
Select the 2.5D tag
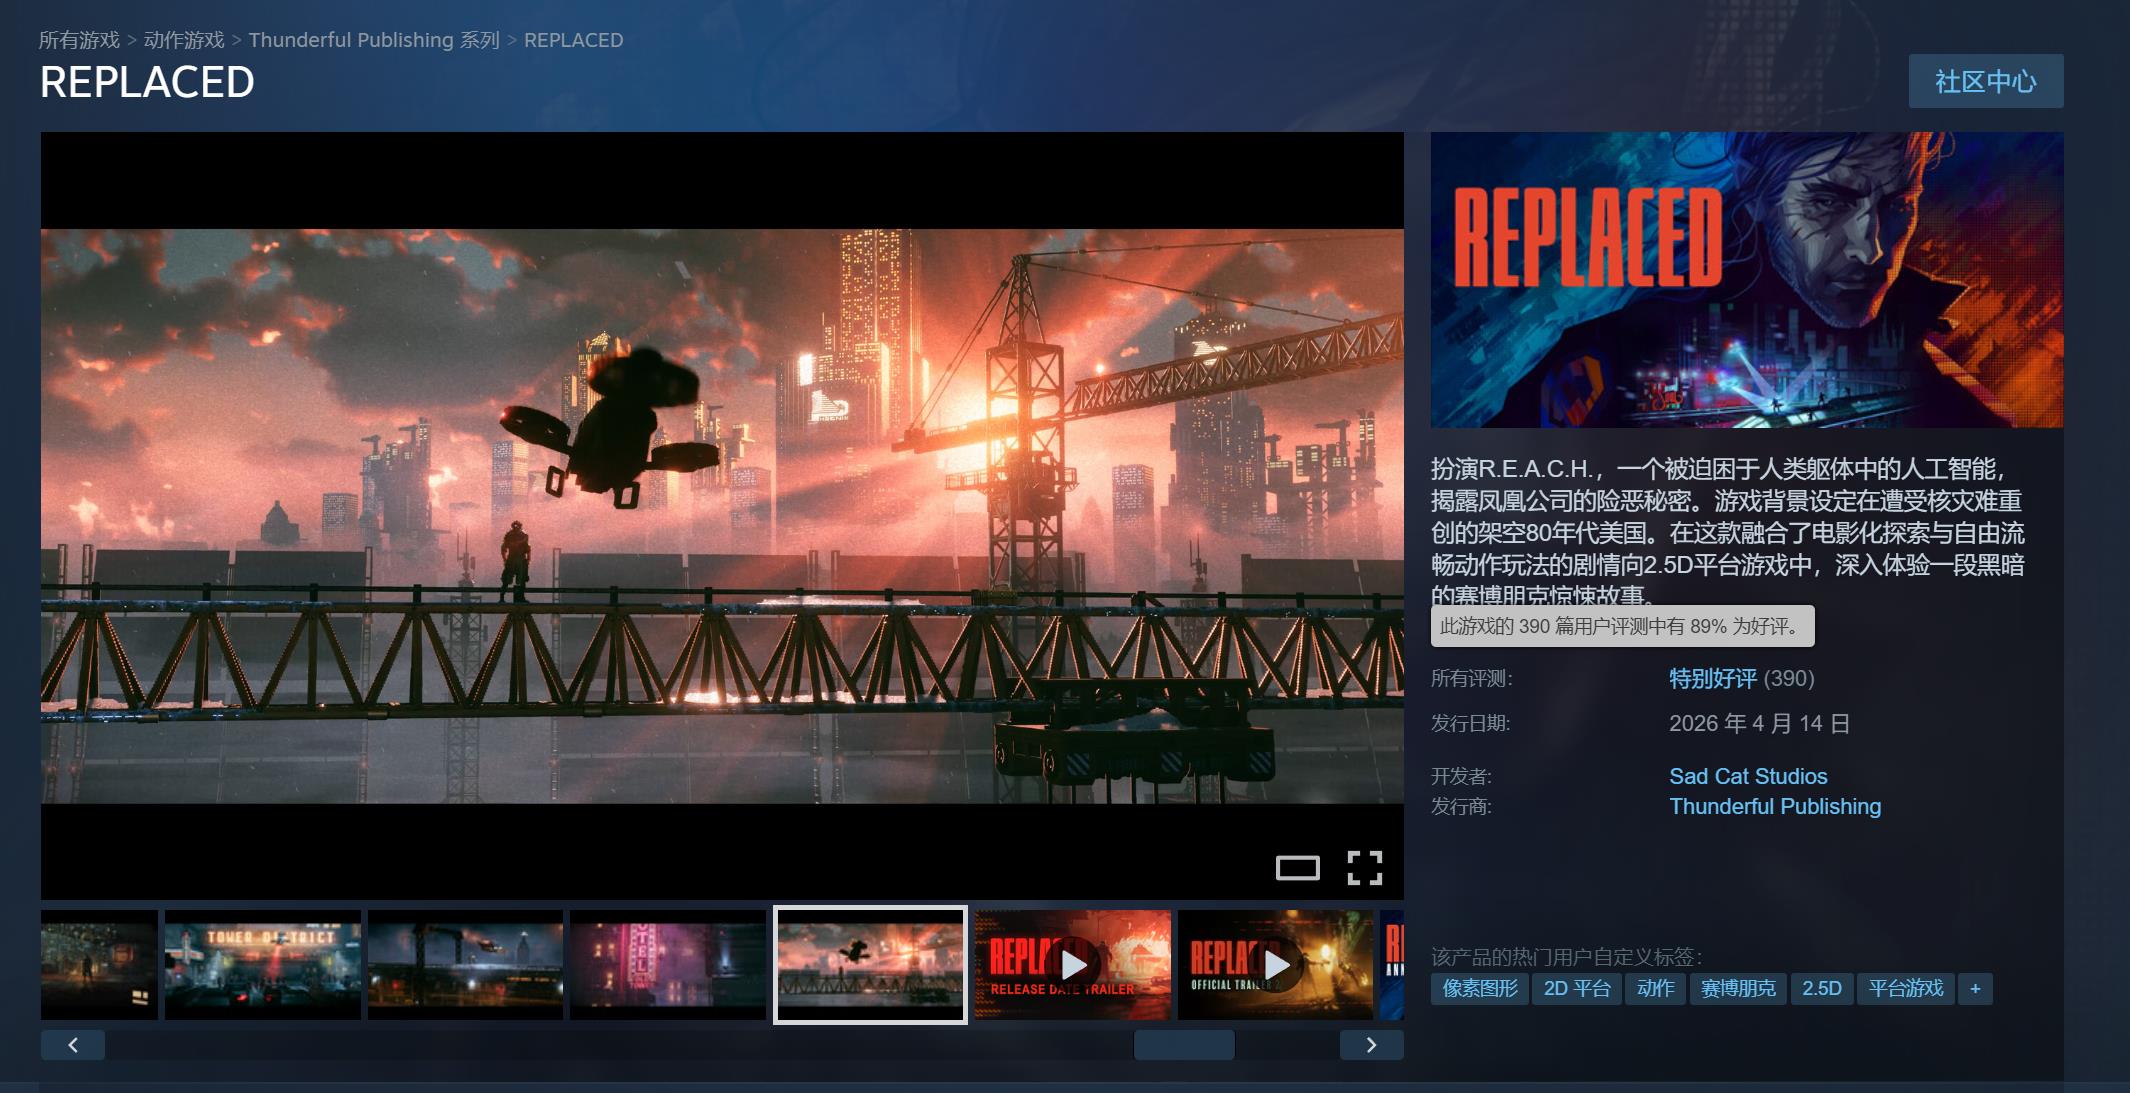[x=1821, y=989]
